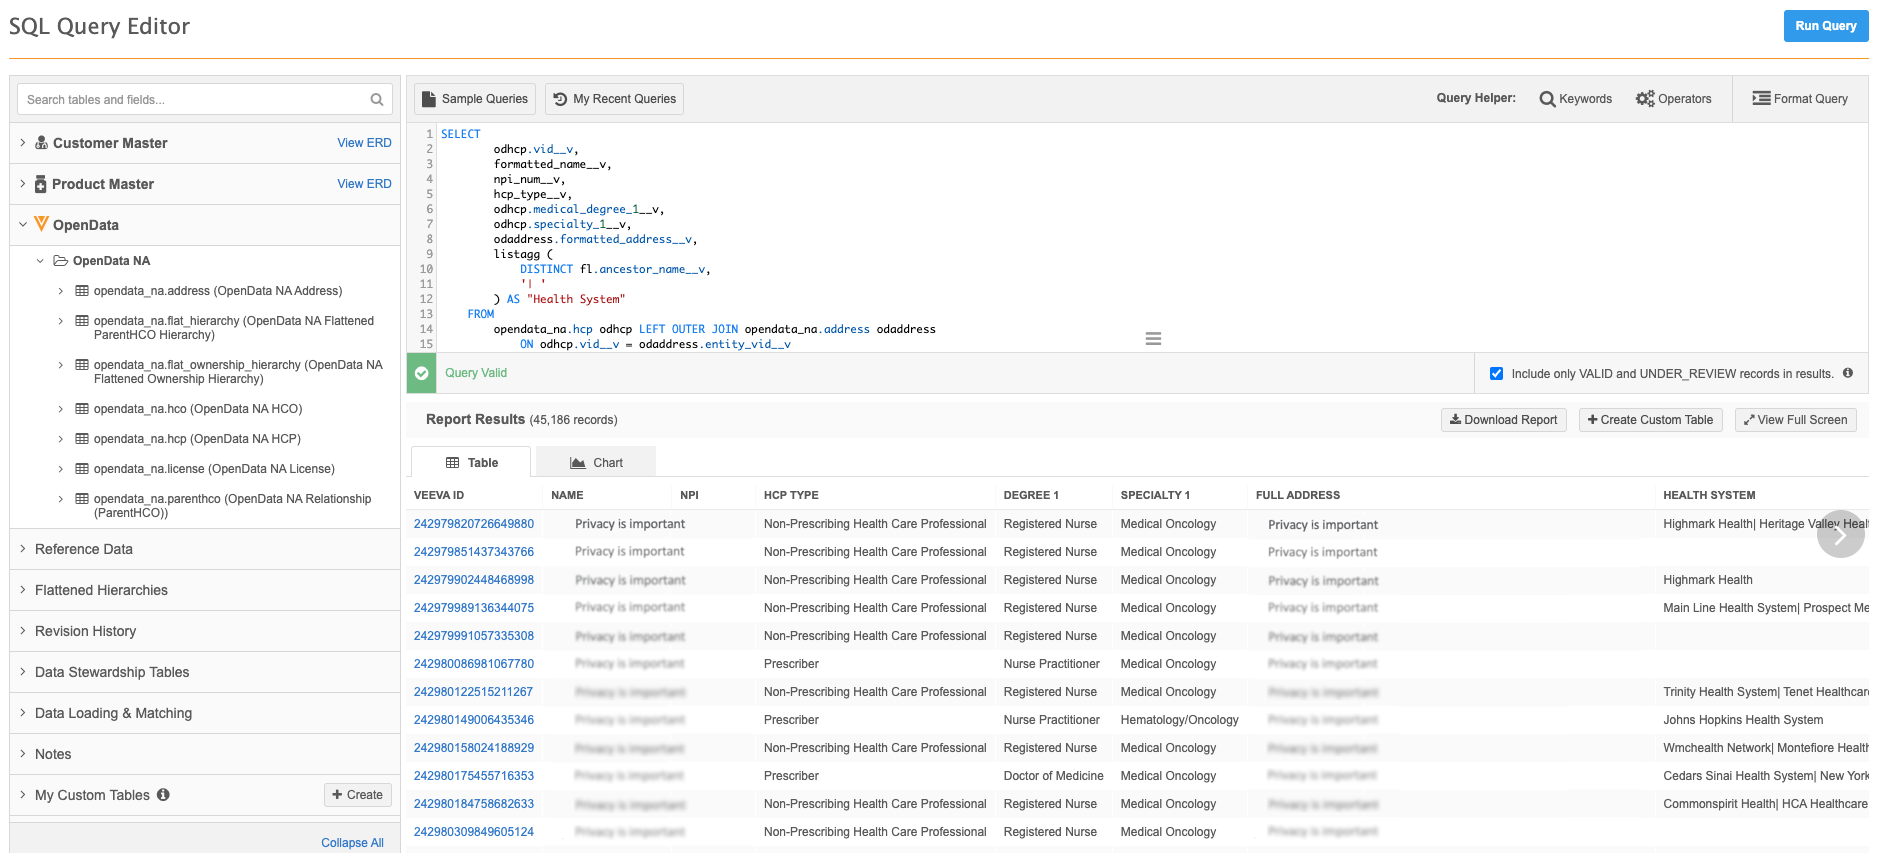Click the Format Query icon
The width and height of the screenshot is (1887, 853).
[x=1761, y=98]
